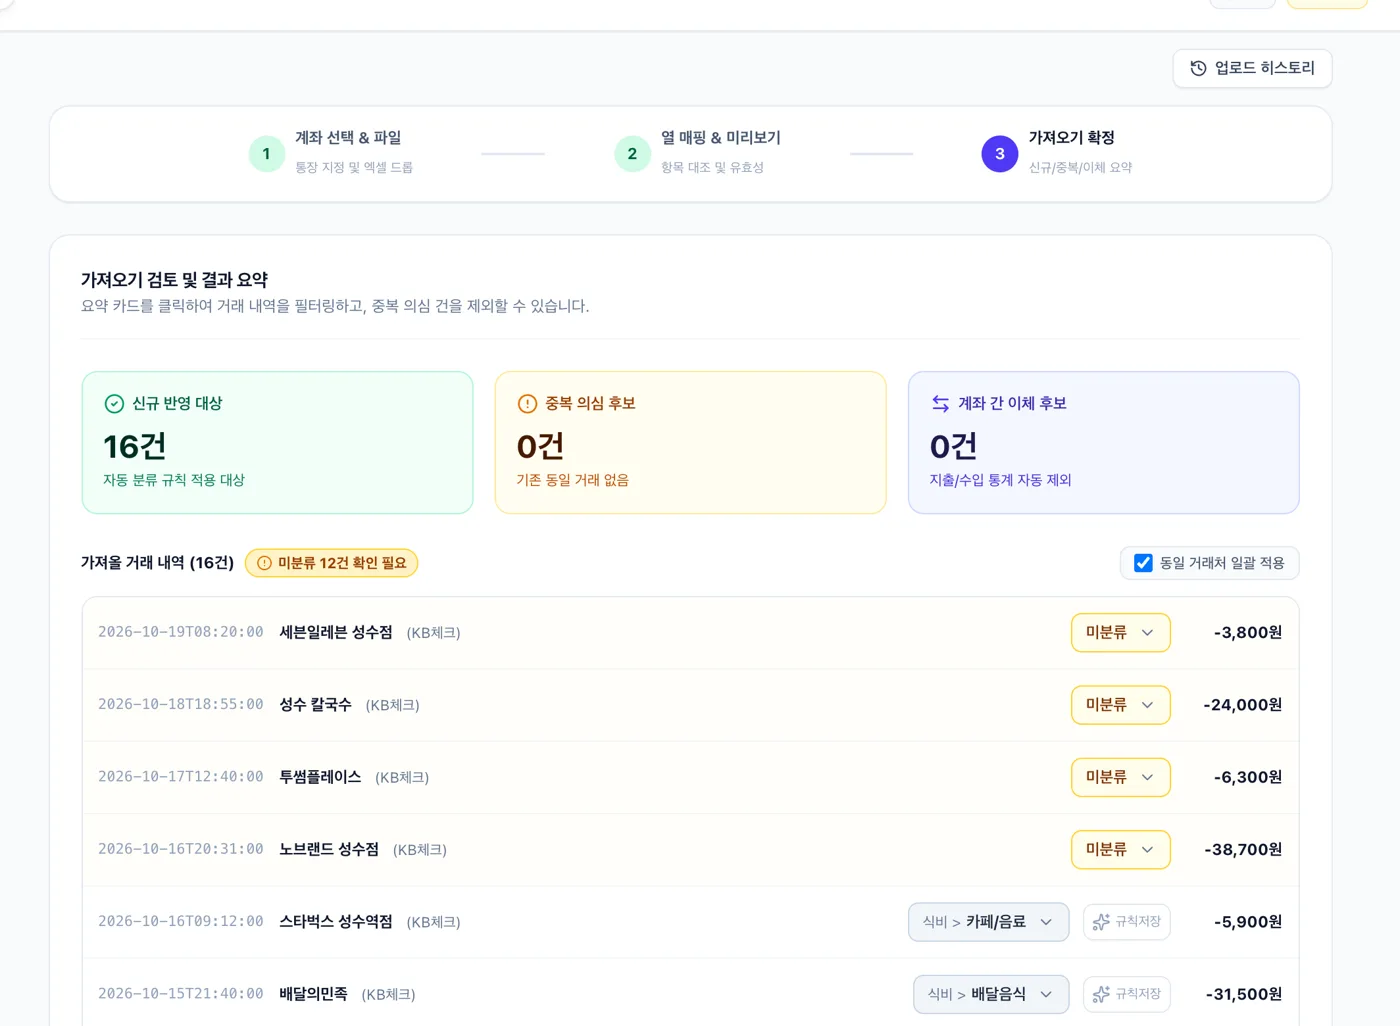This screenshot has width=1400, height=1026.
Task: Click the warning icon in 미분류 12건 badge
Action: coord(264,563)
